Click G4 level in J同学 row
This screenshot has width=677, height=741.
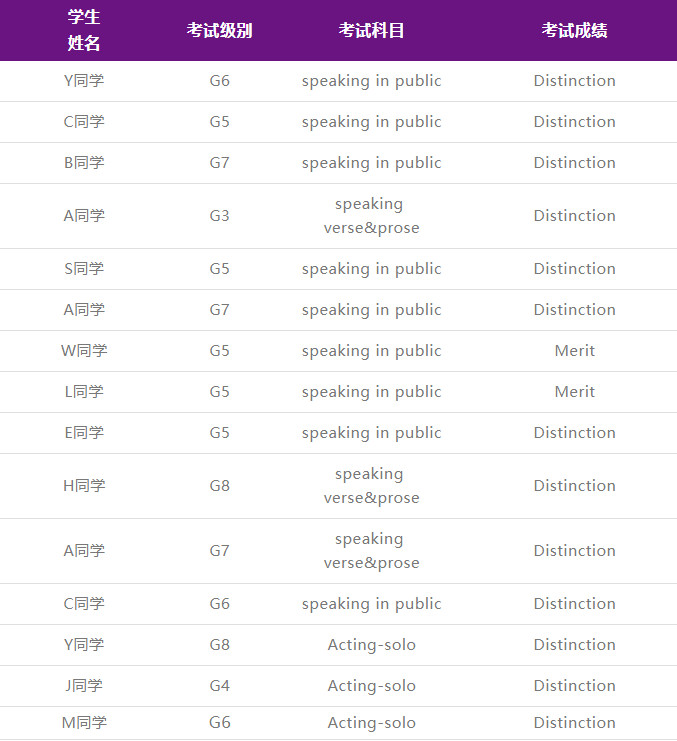tap(220, 686)
